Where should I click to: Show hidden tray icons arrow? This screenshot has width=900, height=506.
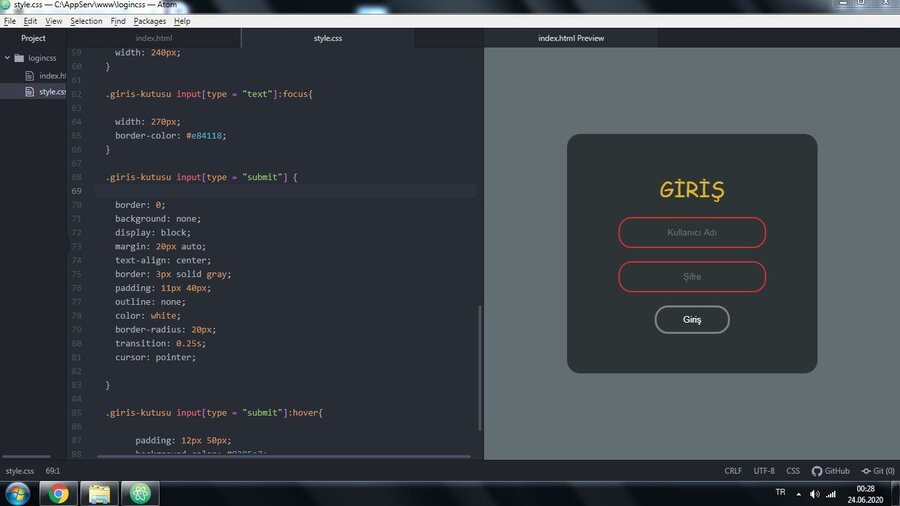(x=798, y=493)
